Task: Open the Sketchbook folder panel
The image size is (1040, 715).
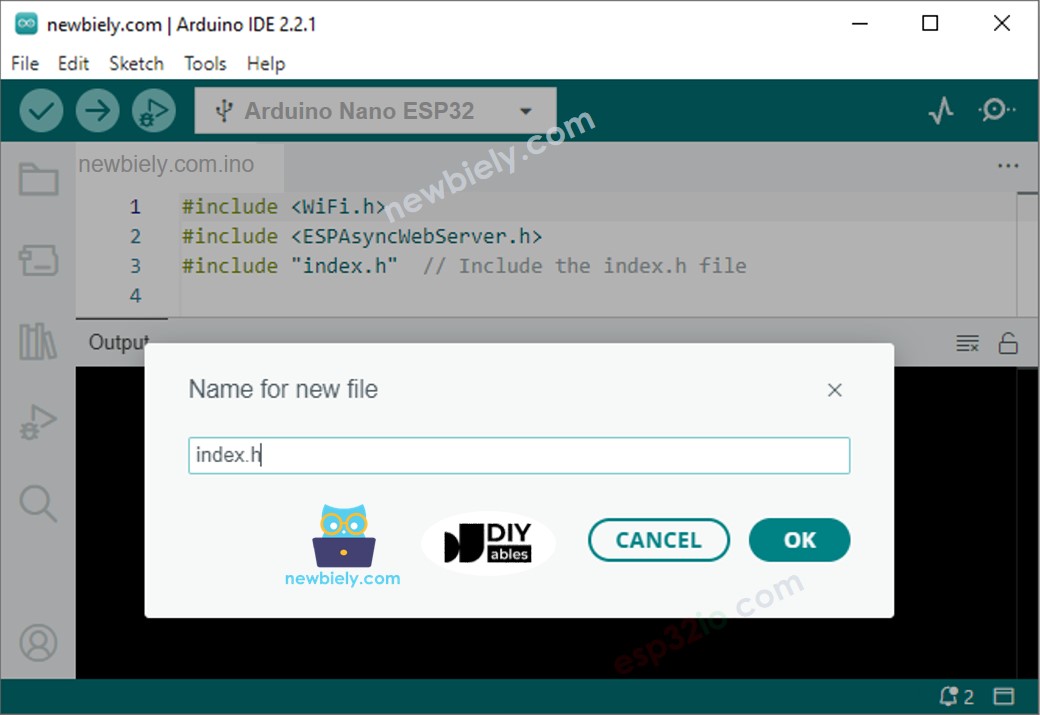Action: coord(38,180)
